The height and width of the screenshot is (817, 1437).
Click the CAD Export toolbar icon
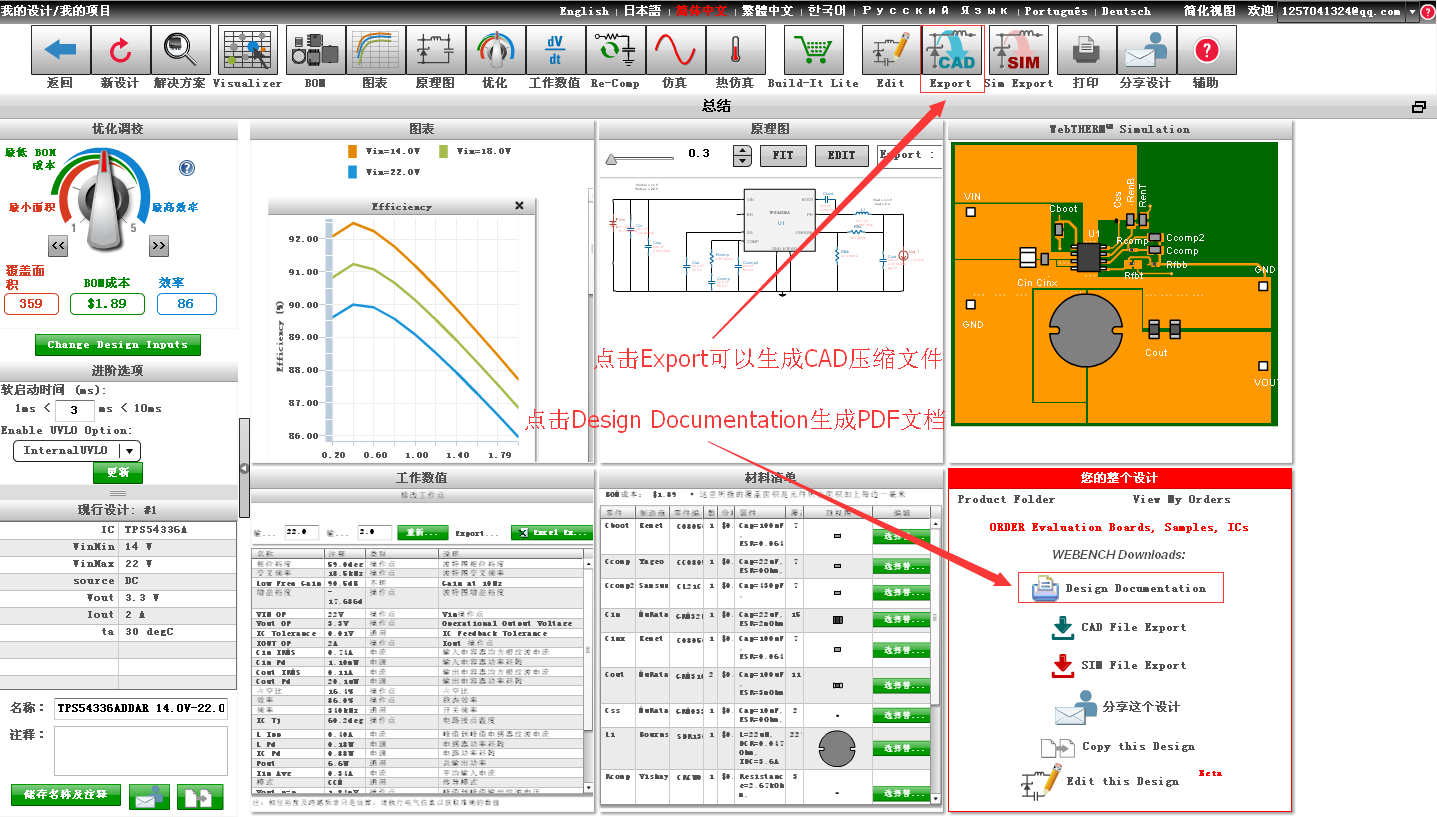click(x=951, y=50)
